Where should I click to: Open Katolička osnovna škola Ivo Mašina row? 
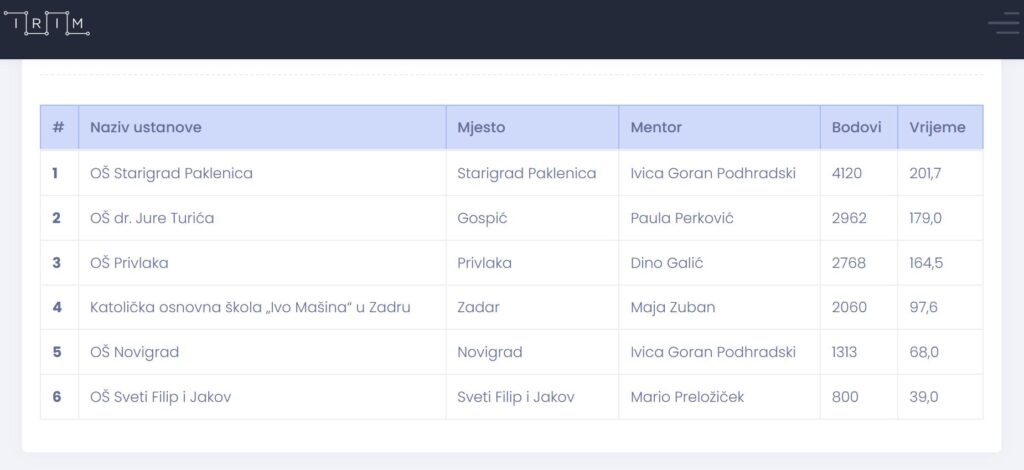point(511,307)
